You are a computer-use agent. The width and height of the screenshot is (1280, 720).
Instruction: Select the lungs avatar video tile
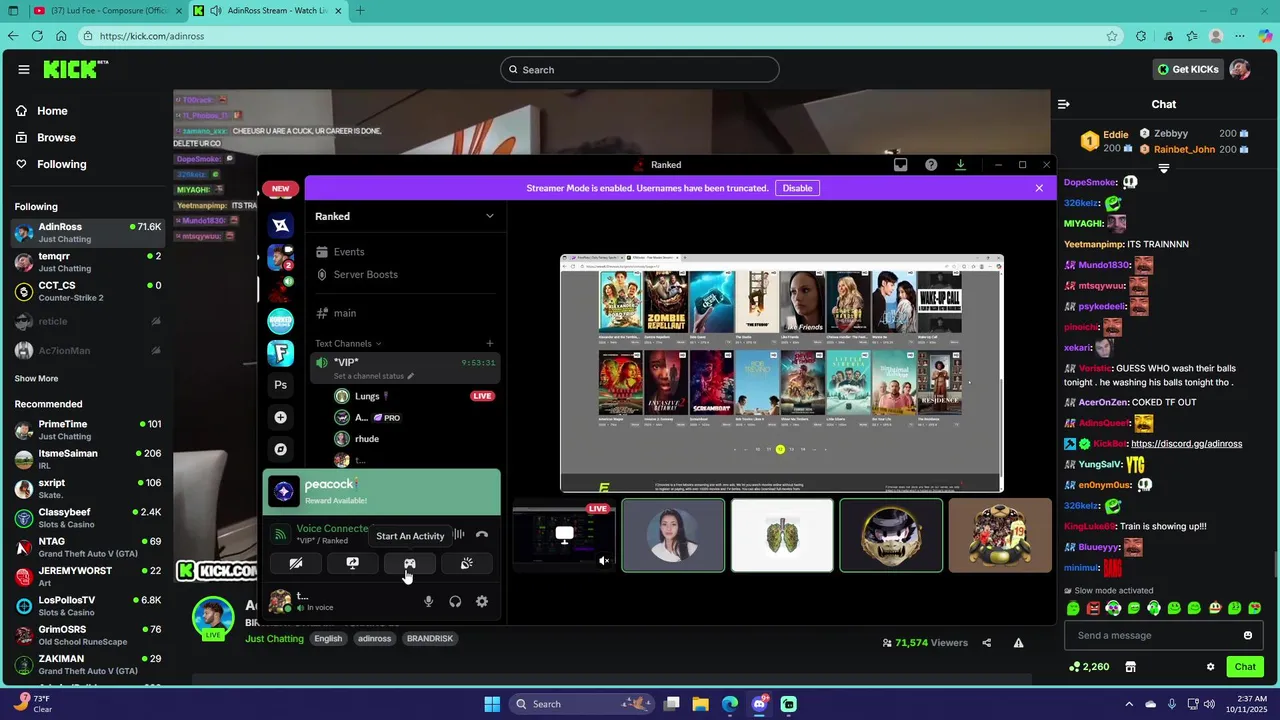(x=782, y=536)
